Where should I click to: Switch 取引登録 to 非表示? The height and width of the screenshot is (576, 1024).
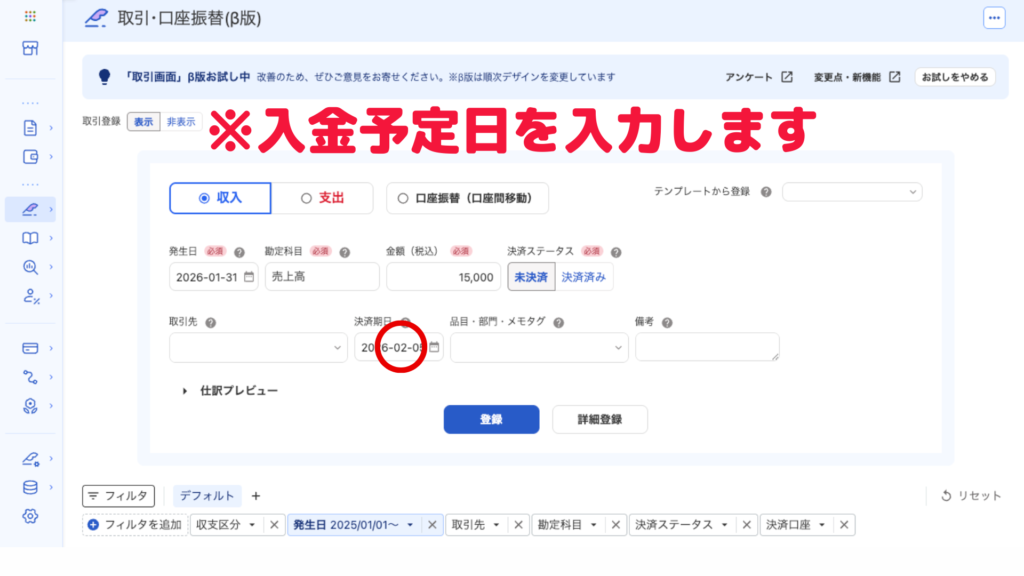[x=181, y=122]
